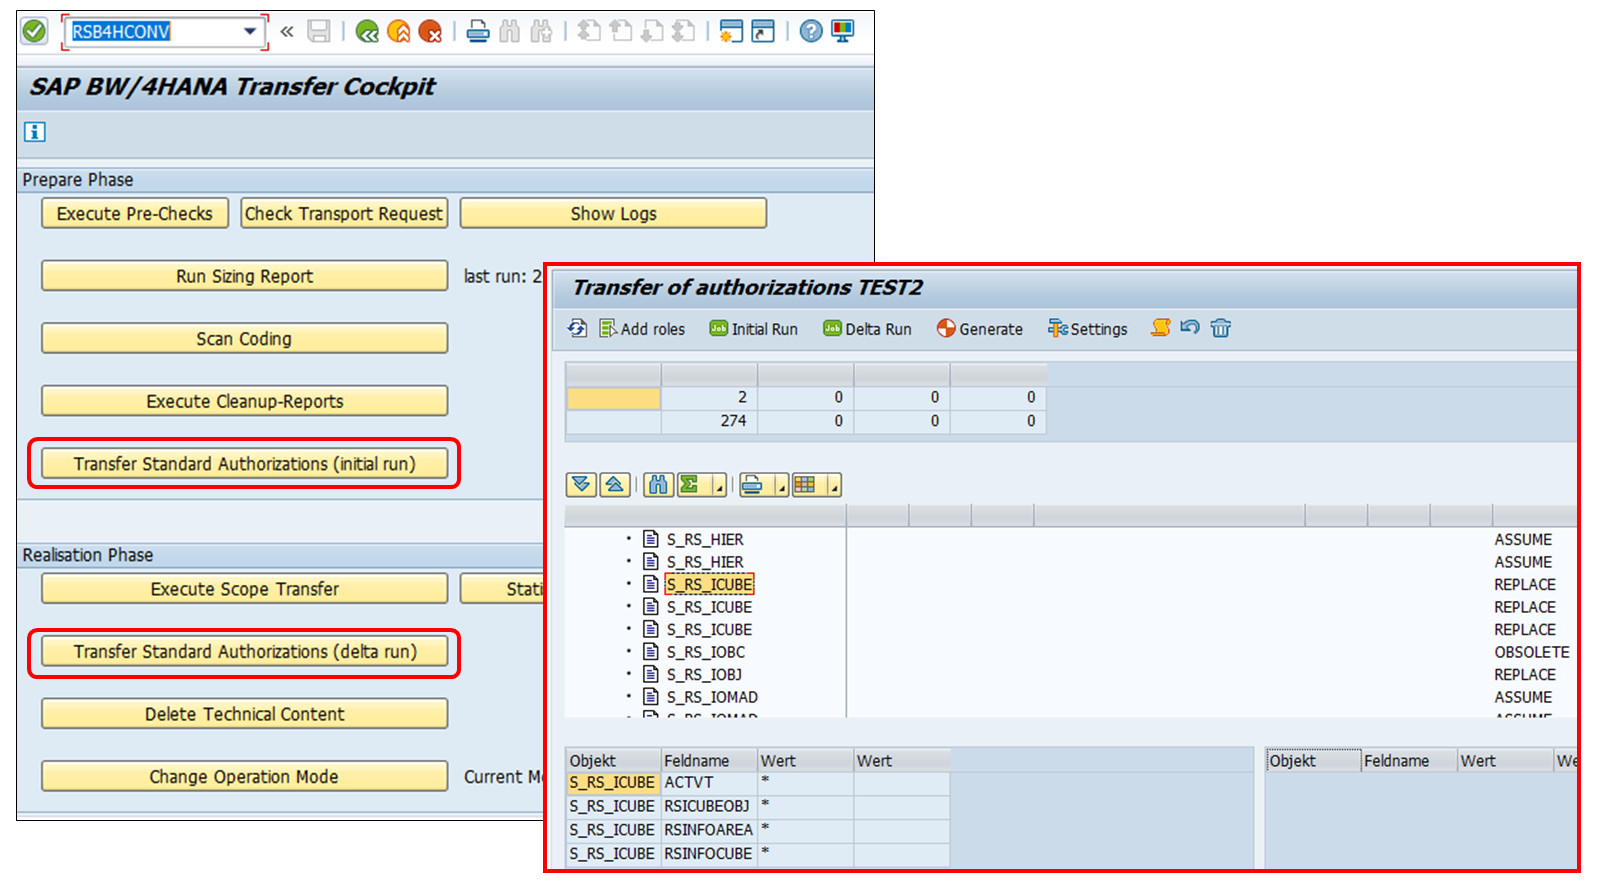Click the Show Logs button
The width and height of the screenshot is (1600, 883).
click(x=613, y=213)
